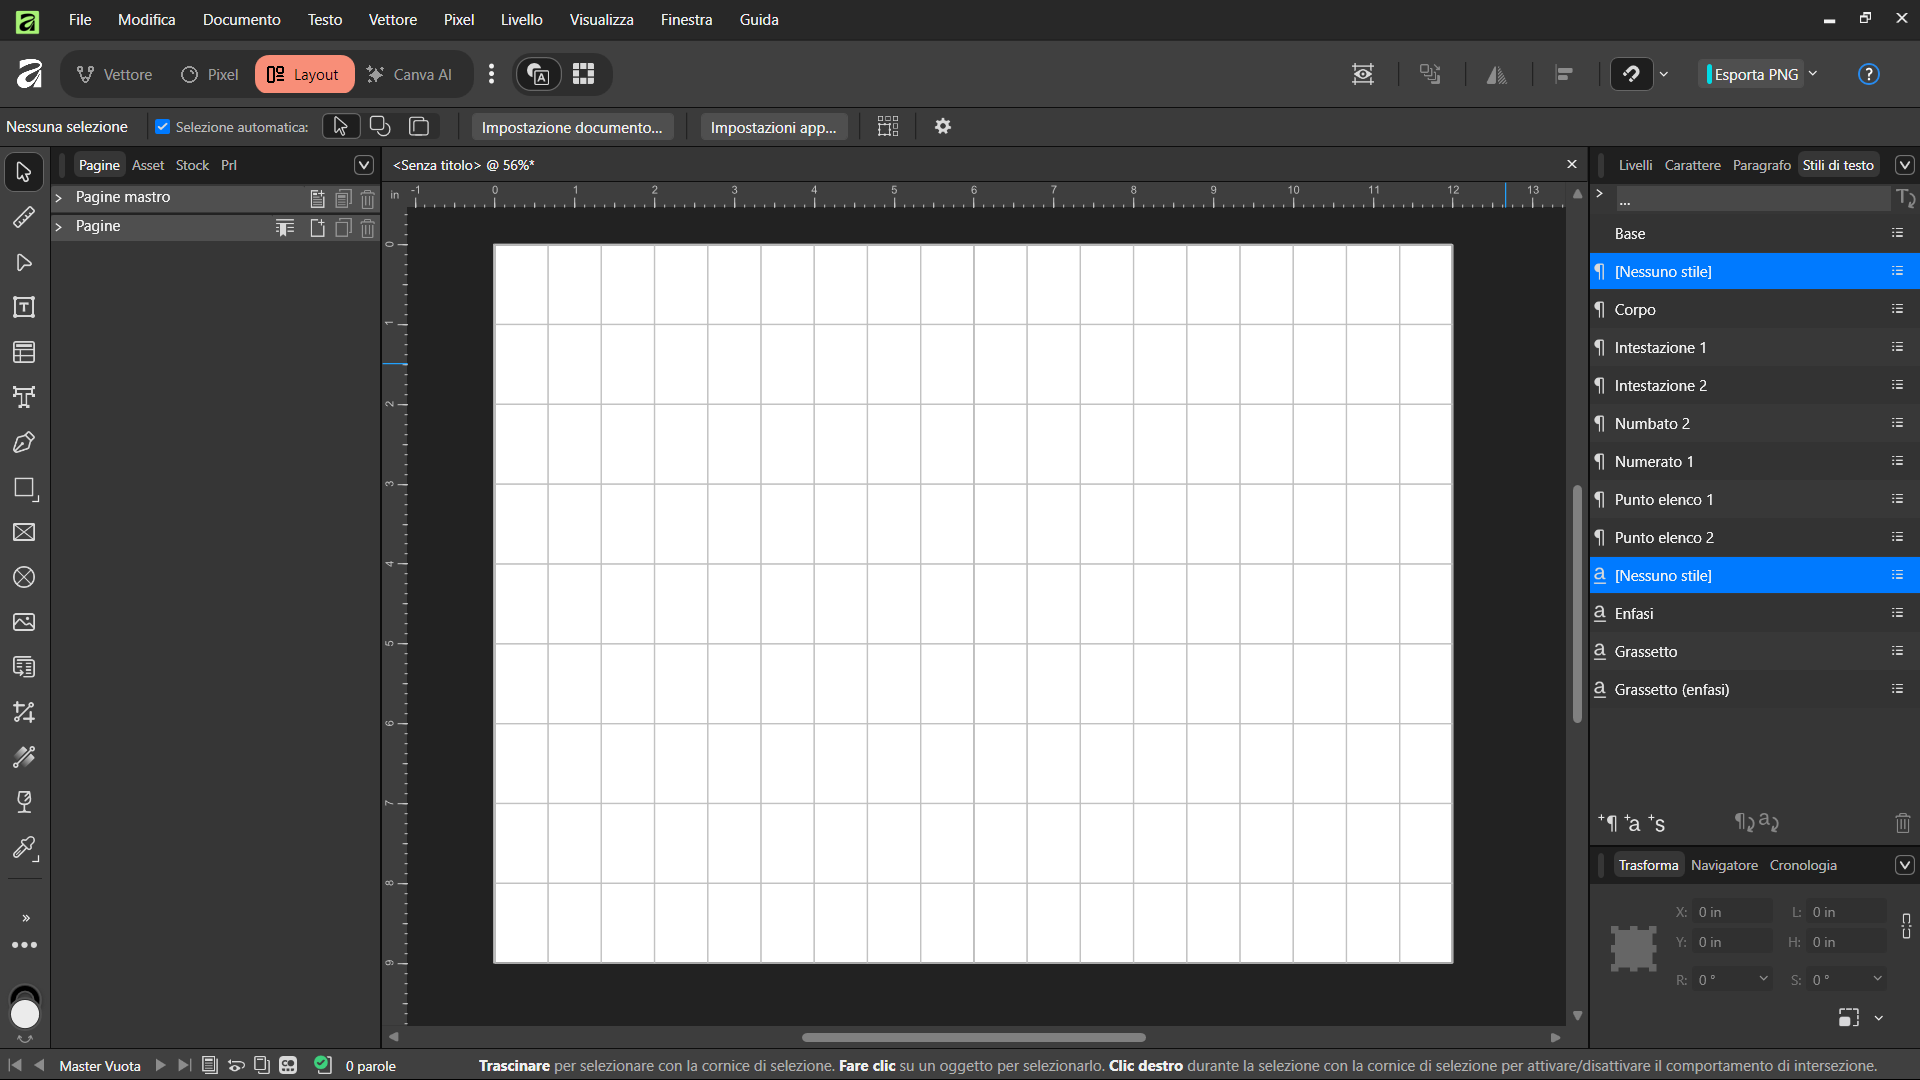This screenshot has width=1920, height=1080.
Task: Open the Livello menu
Action: (521, 19)
